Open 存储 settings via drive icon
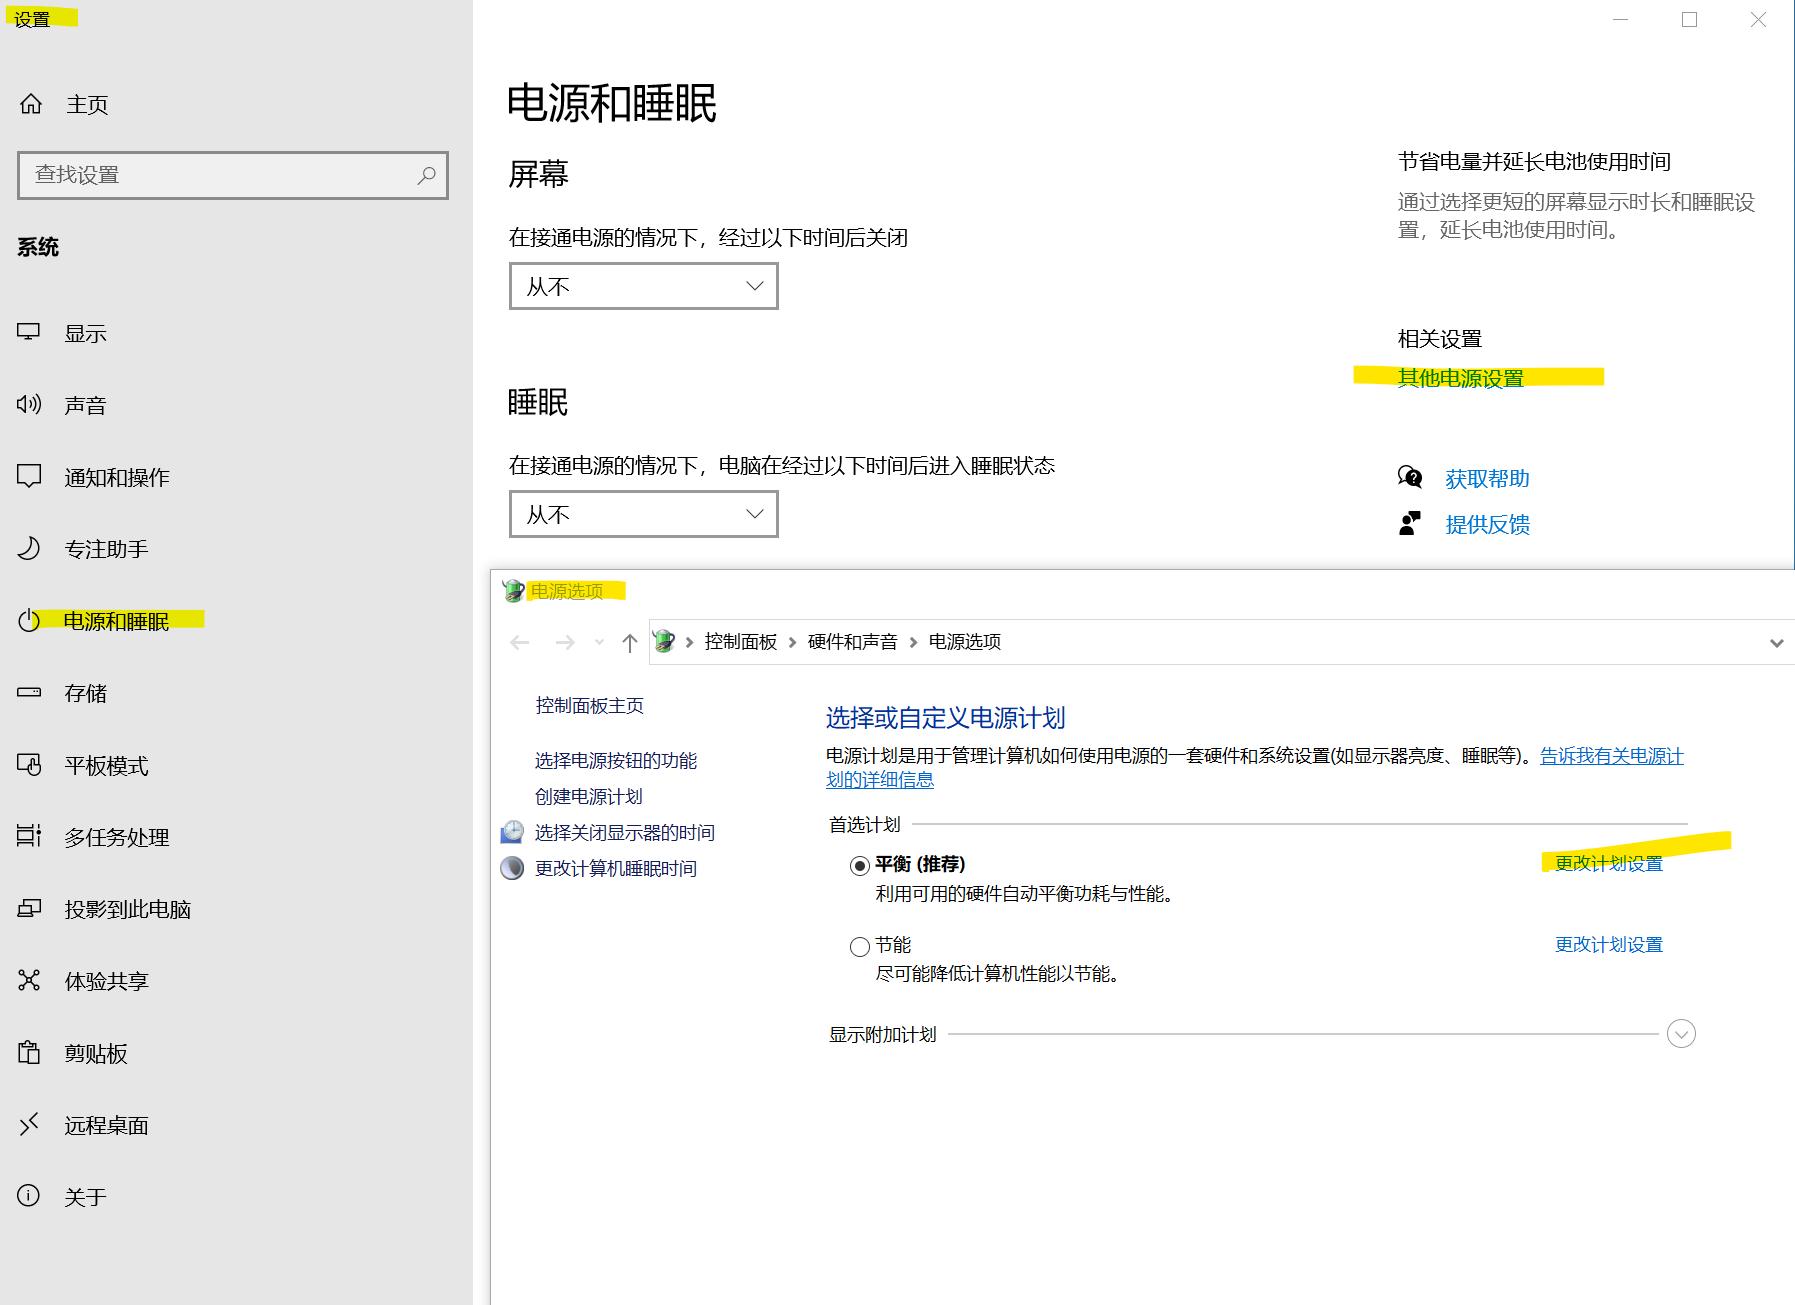The height and width of the screenshot is (1305, 1795). (29, 692)
